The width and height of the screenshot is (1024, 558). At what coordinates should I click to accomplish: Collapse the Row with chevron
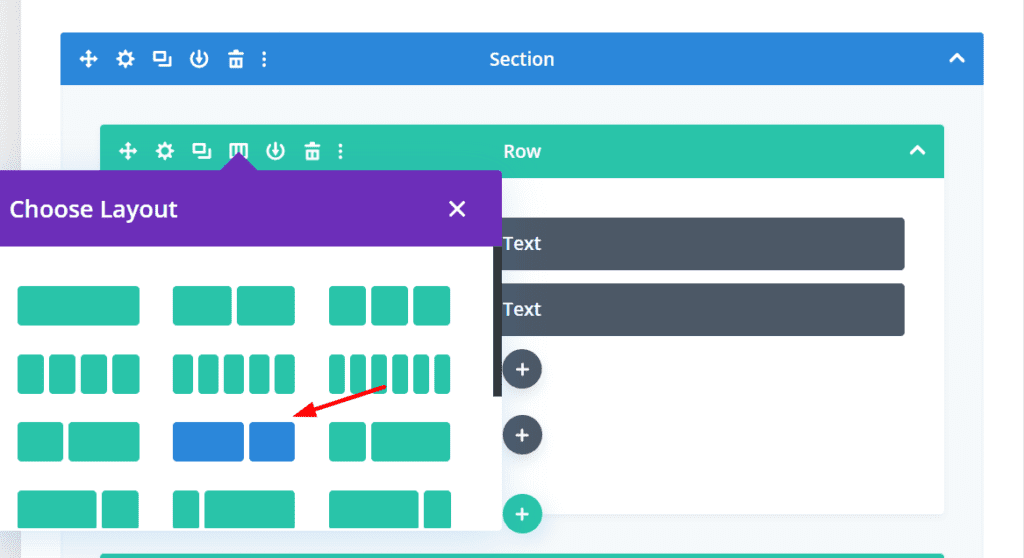(918, 151)
